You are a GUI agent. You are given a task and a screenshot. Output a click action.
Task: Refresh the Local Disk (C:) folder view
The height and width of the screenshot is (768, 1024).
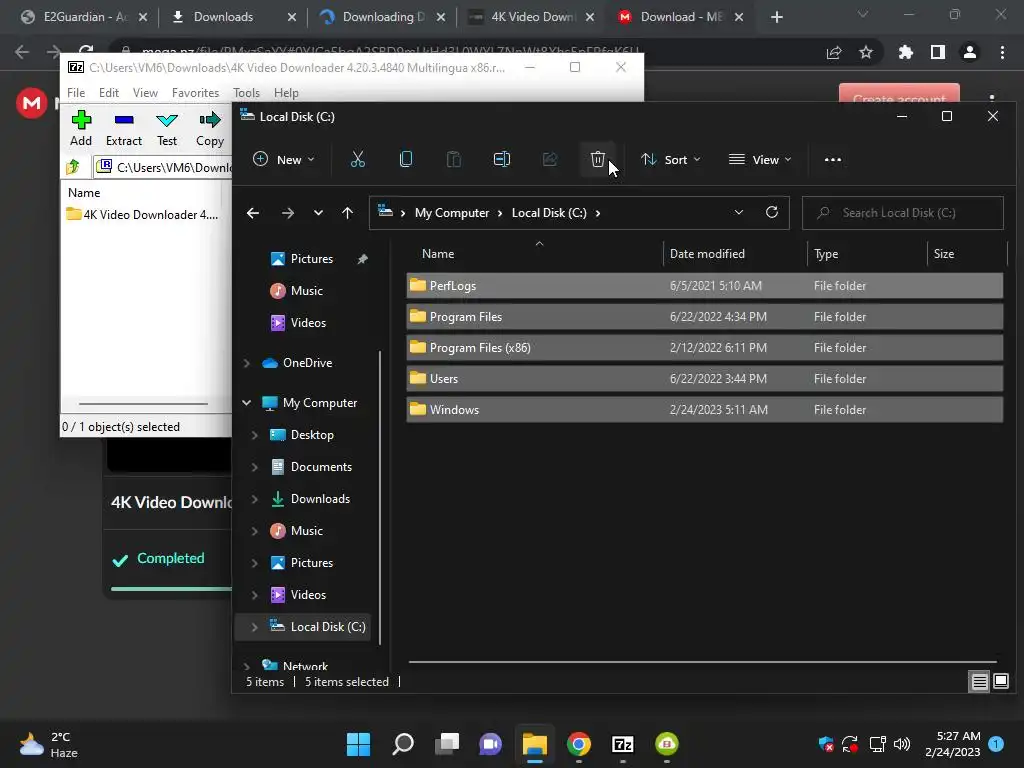tap(772, 212)
